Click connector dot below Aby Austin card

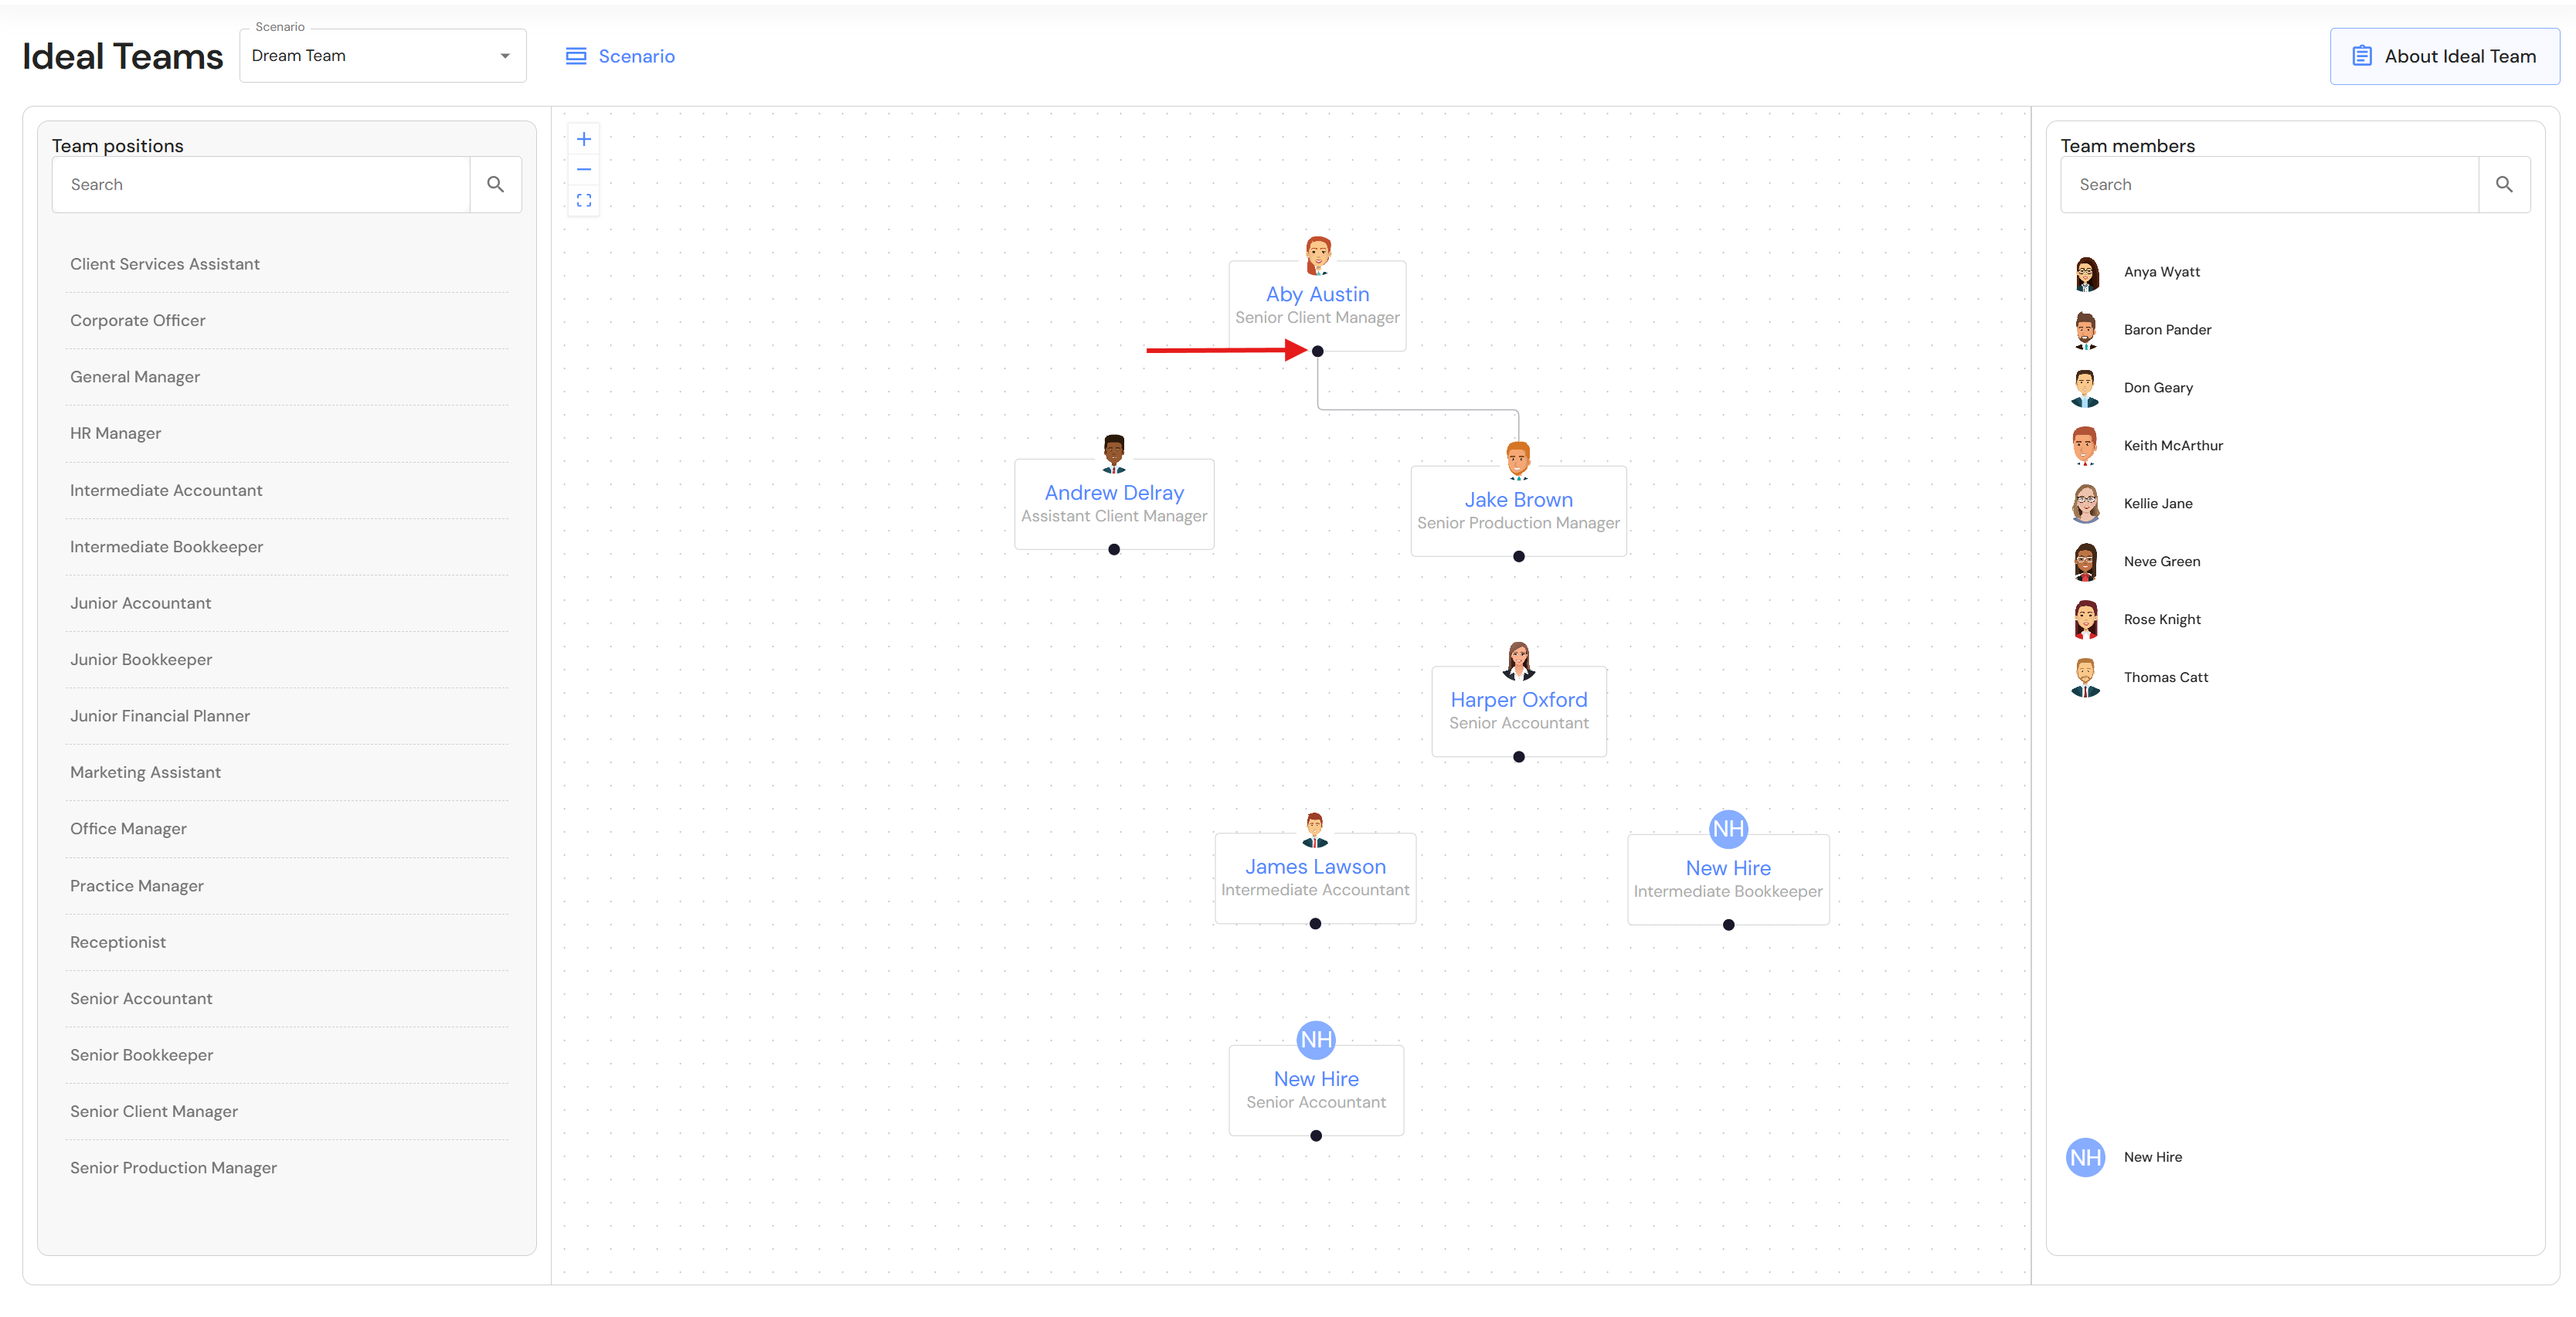click(x=1317, y=351)
